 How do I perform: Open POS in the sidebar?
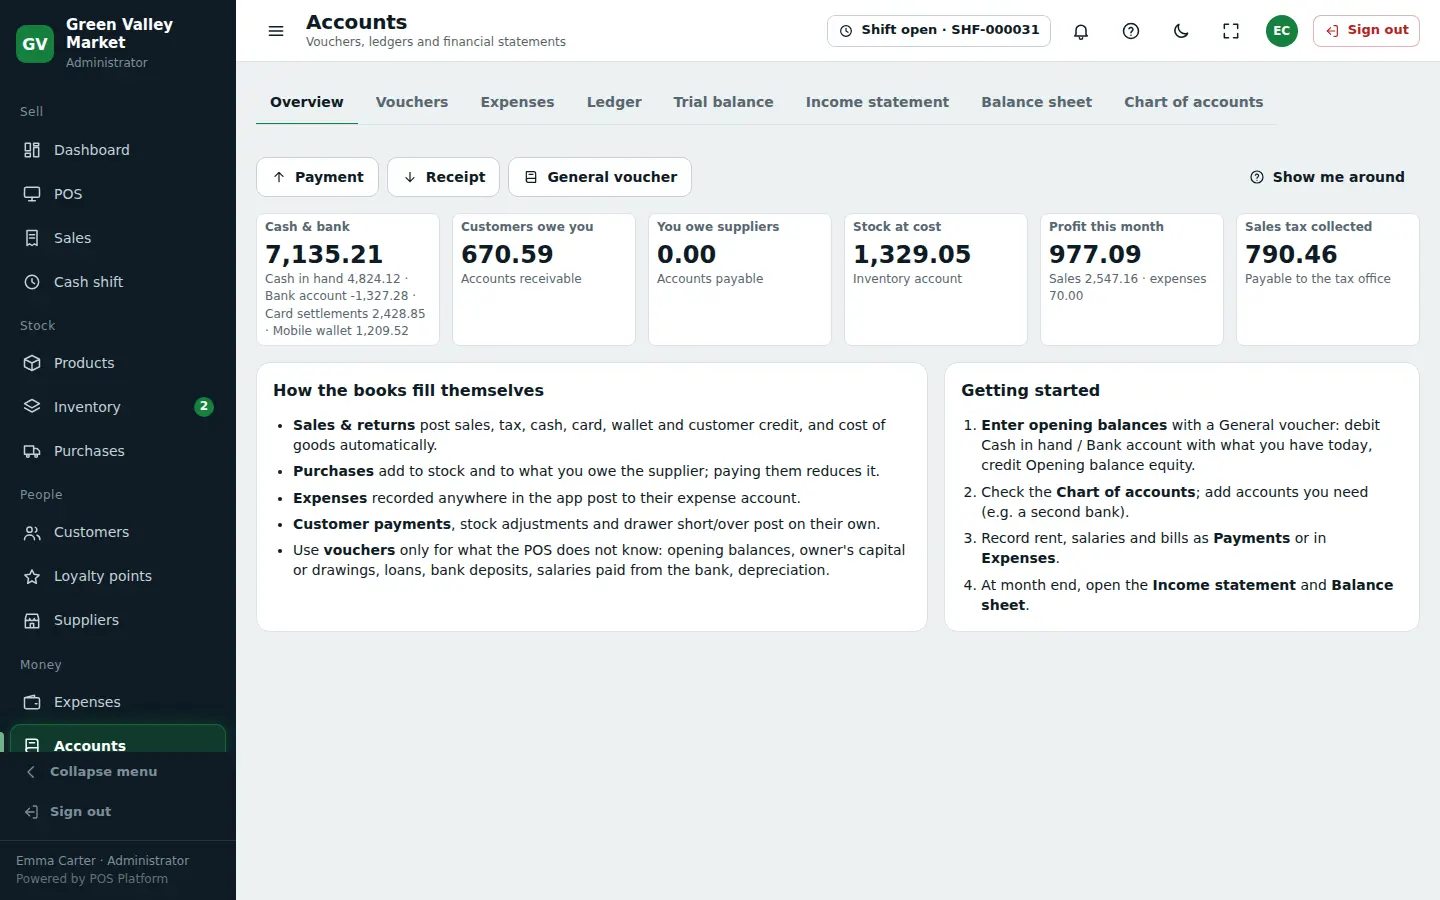(x=118, y=194)
